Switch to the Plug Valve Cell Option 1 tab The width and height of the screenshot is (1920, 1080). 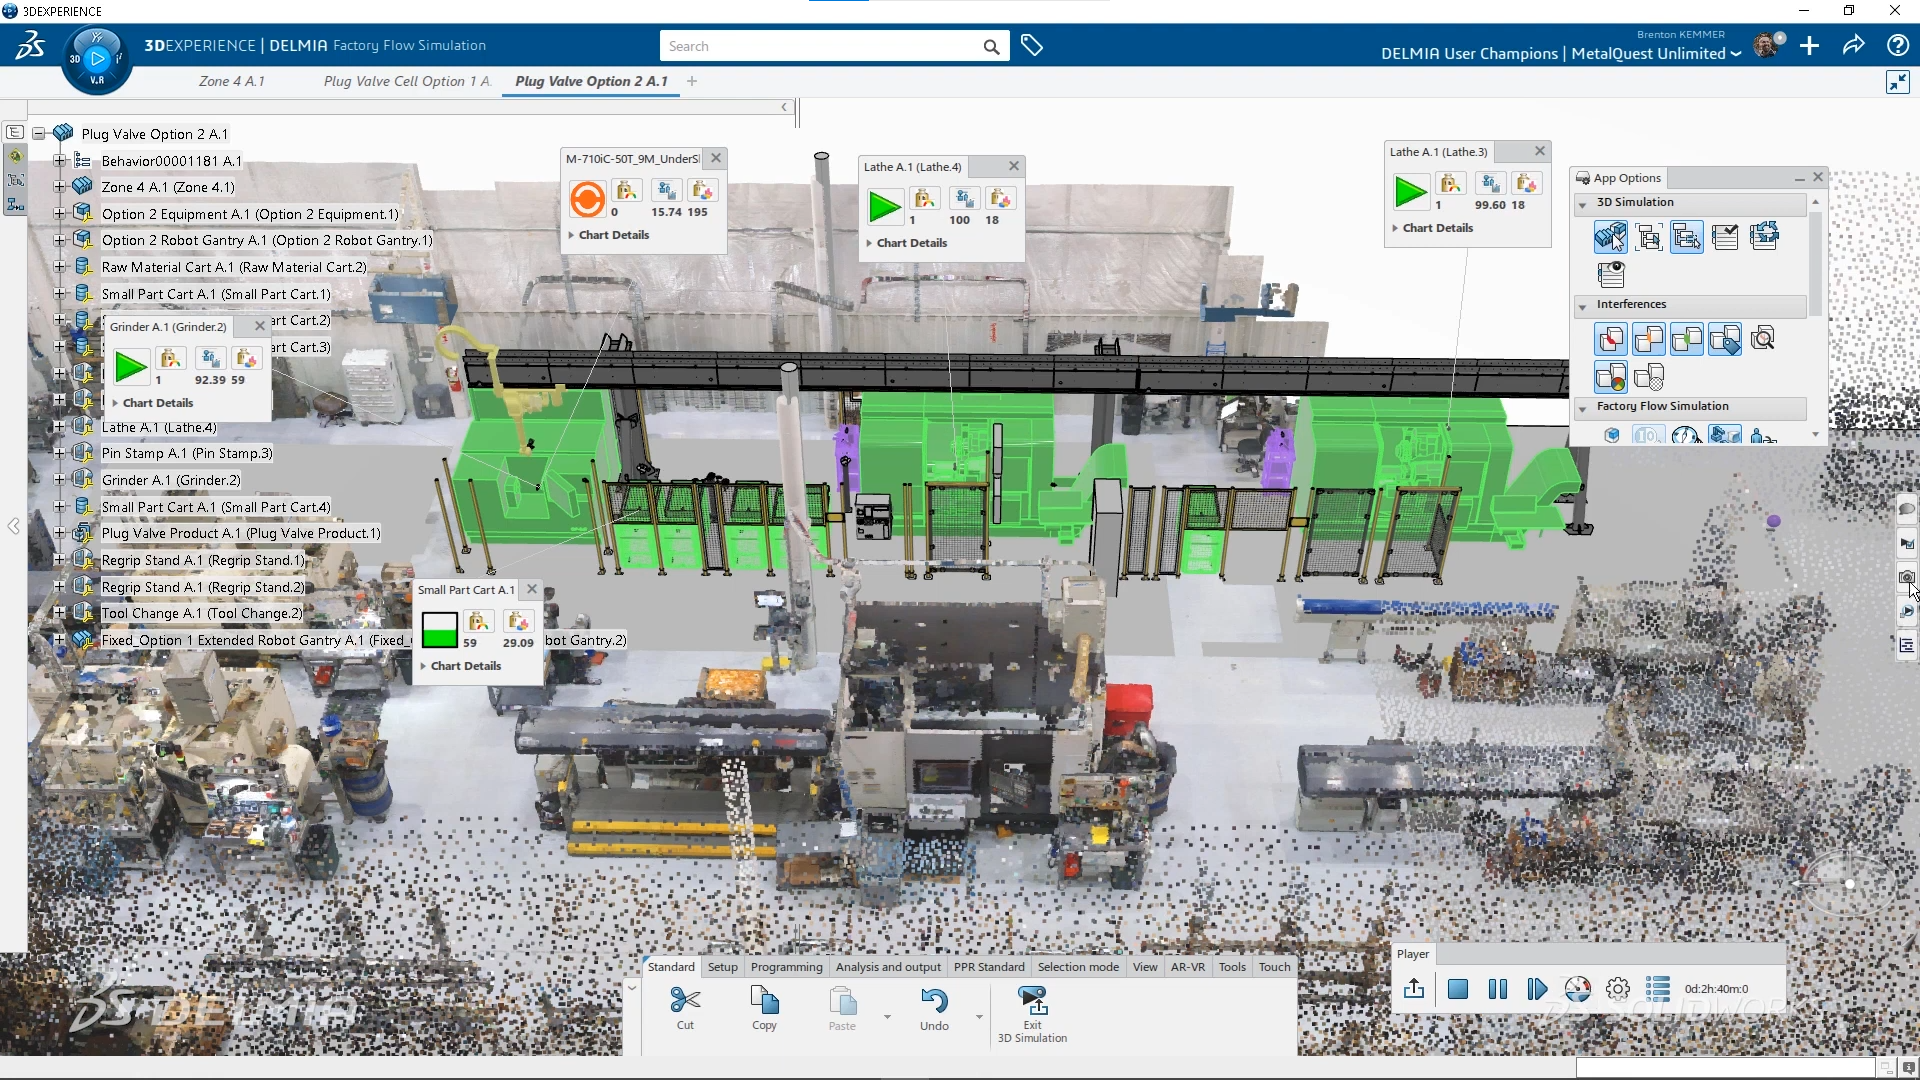pos(405,81)
